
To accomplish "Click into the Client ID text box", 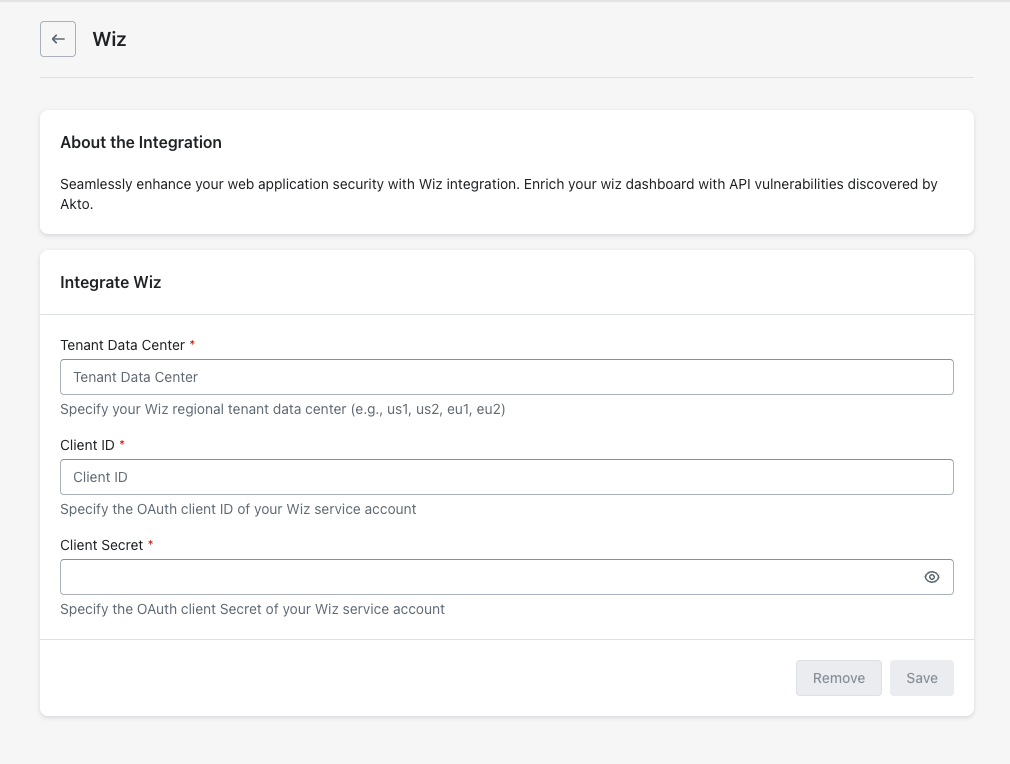I will click(507, 477).
